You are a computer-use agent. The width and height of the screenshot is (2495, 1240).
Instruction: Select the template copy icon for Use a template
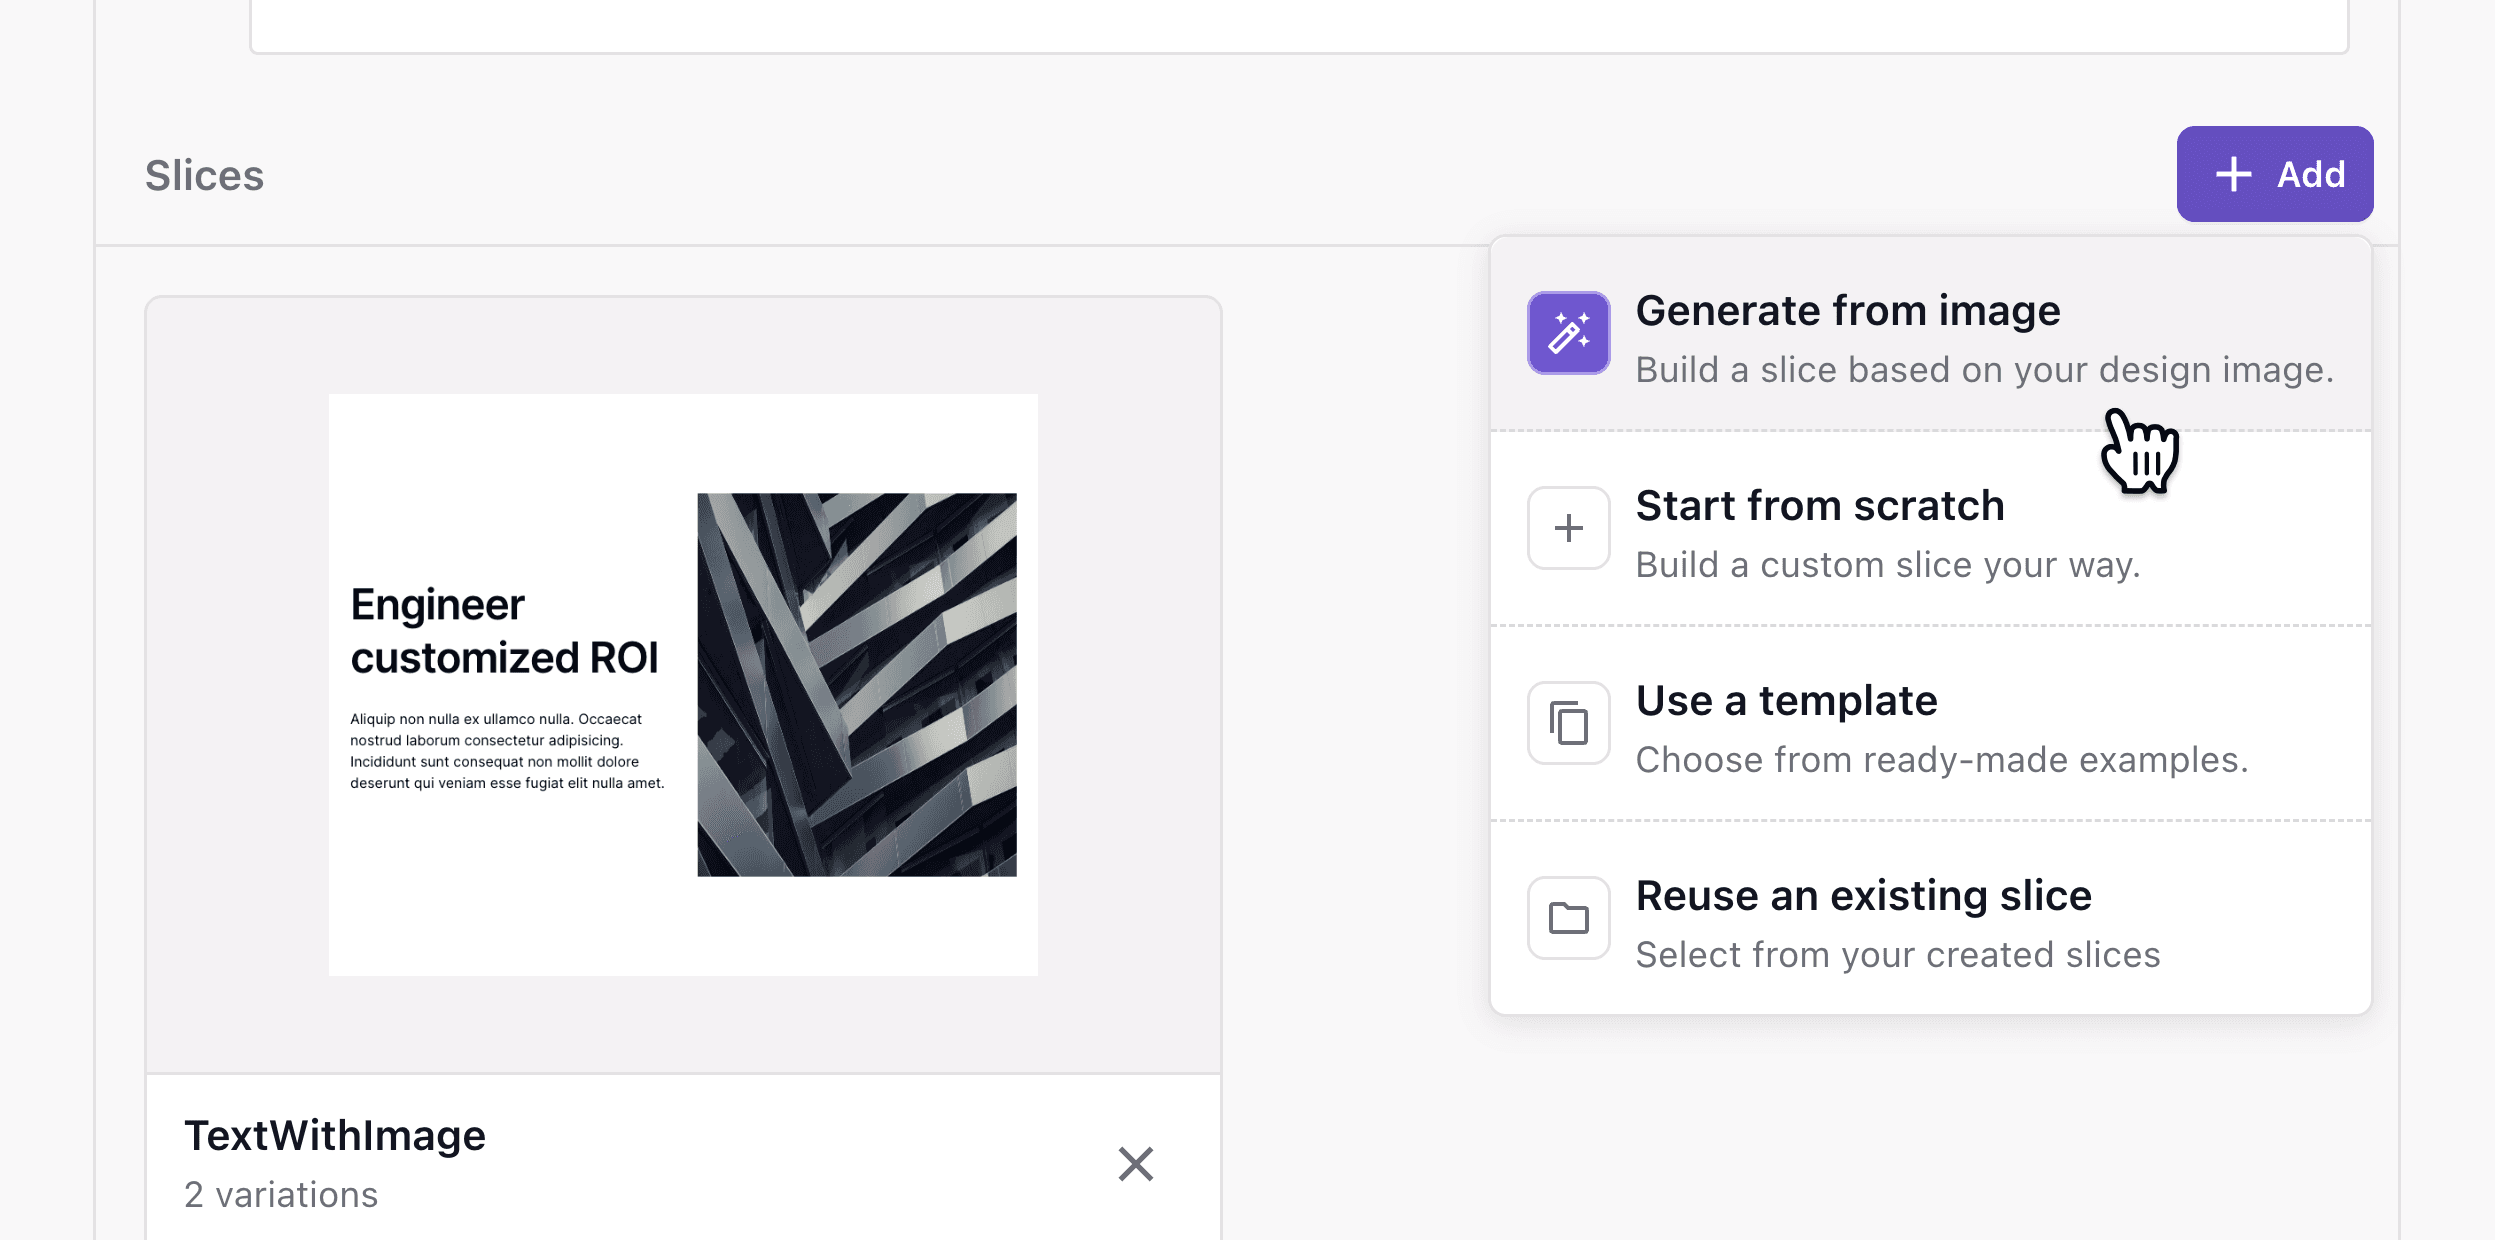pos(1567,723)
